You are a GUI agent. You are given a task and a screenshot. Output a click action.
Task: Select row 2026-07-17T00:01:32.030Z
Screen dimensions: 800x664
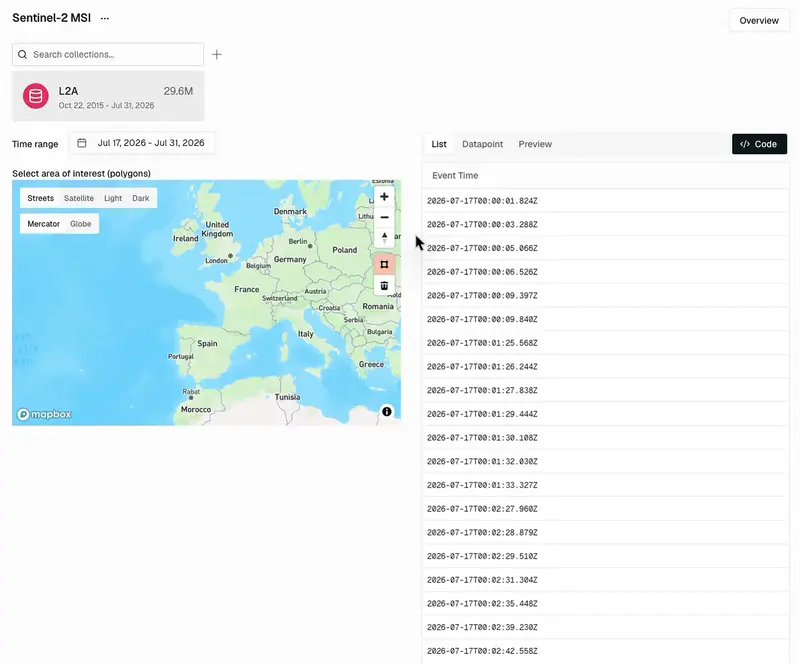(x=605, y=461)
